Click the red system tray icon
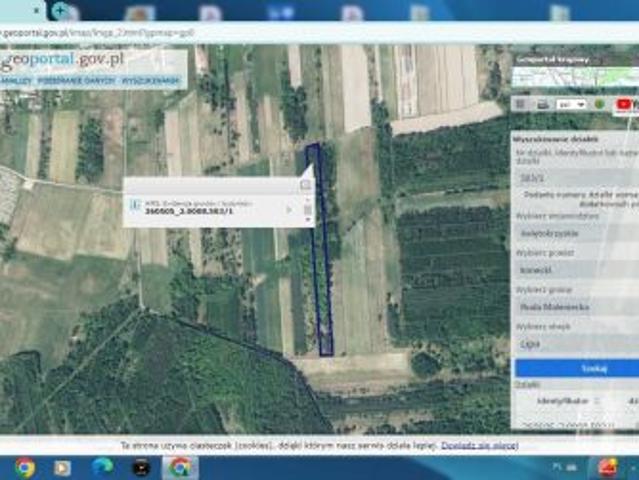Screen dimensions: 639x480 click(607, 467)
